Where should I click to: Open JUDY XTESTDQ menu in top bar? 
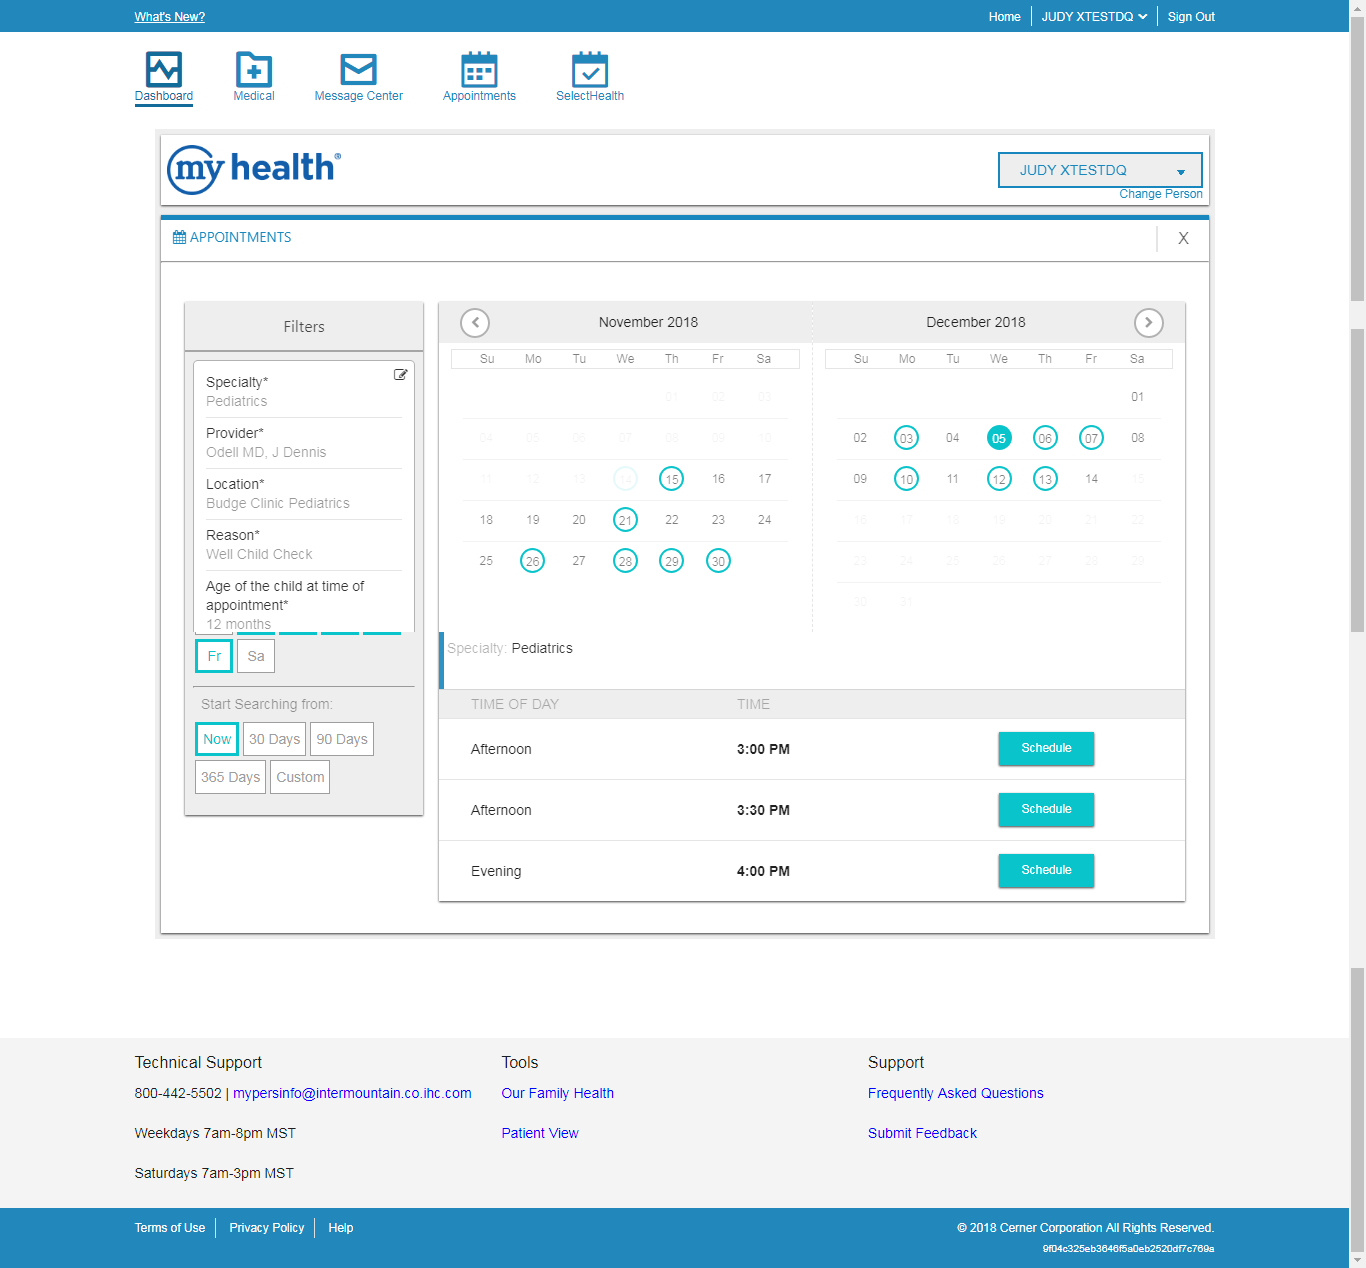pos(1094,17)
